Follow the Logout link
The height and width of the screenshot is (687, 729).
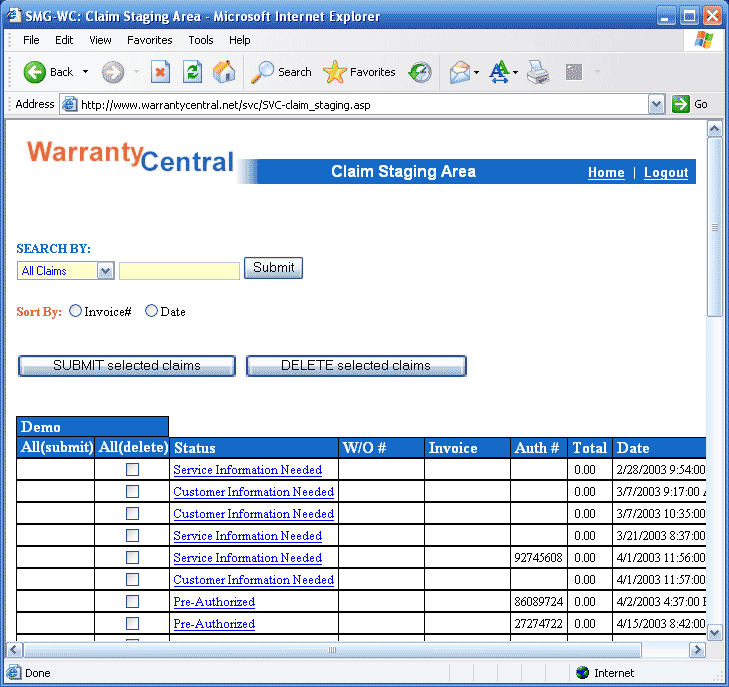point(666,172)
